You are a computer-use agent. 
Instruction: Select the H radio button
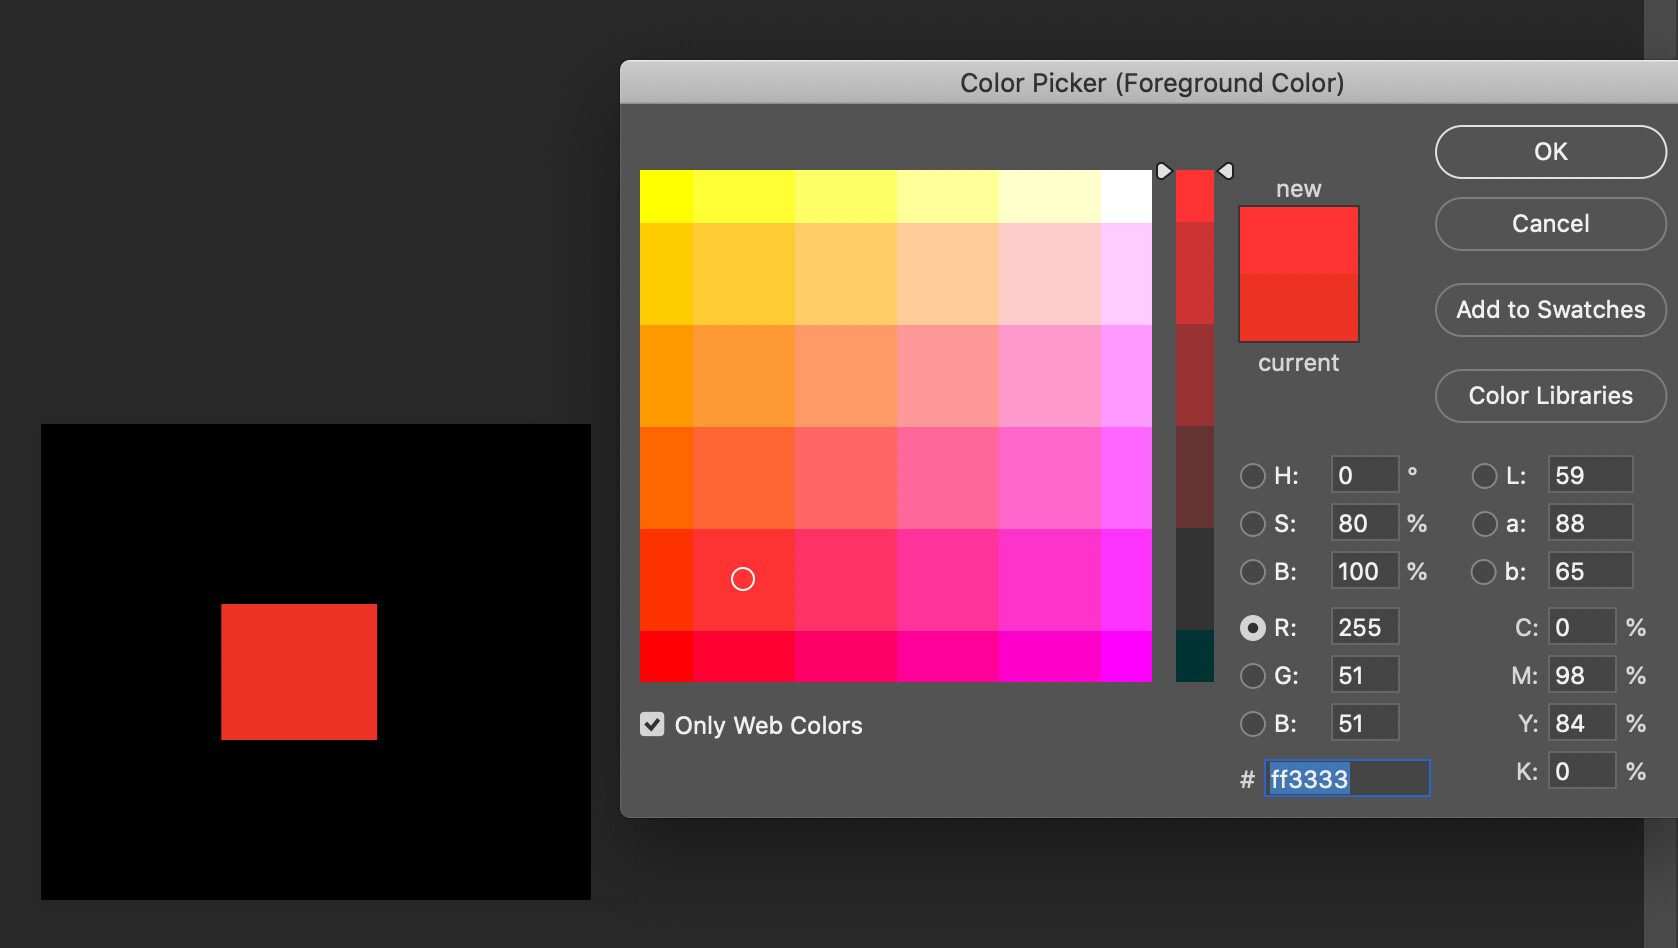point(1252,476)
